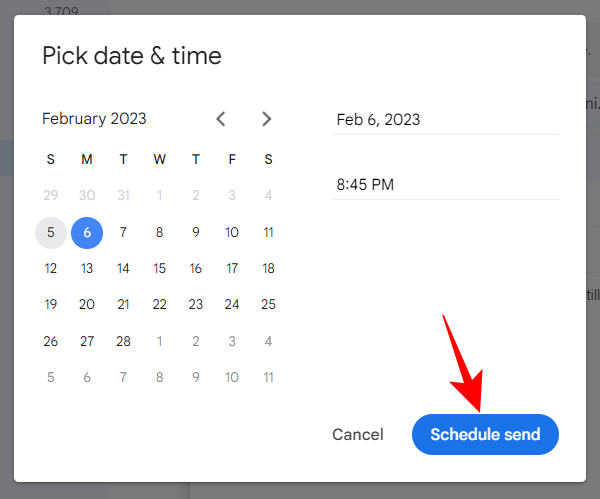Screen dimensions: 600x499
Task: Click the time field showing 8:45 PM
Action: point(445,184)
